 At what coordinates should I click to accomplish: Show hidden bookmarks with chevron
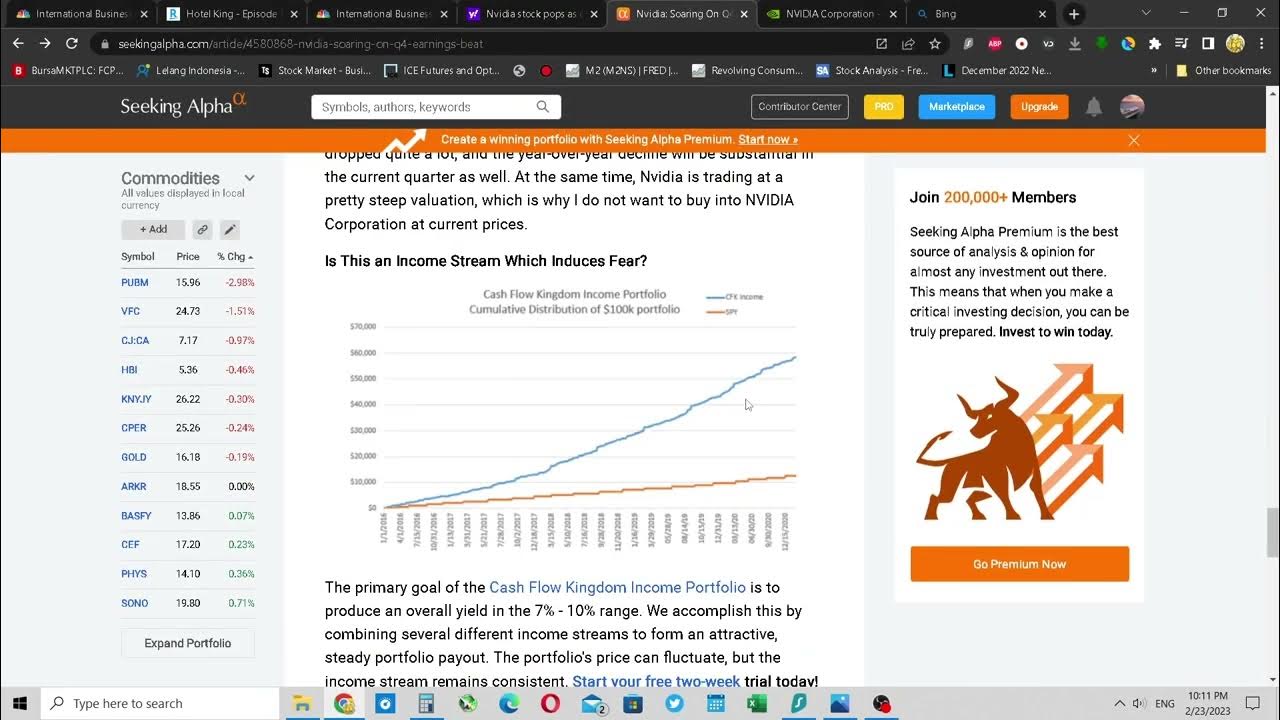(x=1154, y=71)
